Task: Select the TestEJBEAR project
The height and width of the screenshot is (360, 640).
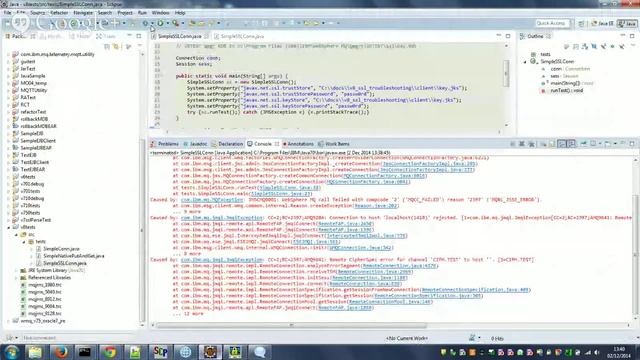Action: pyautogui.click(x=33, y=169)
